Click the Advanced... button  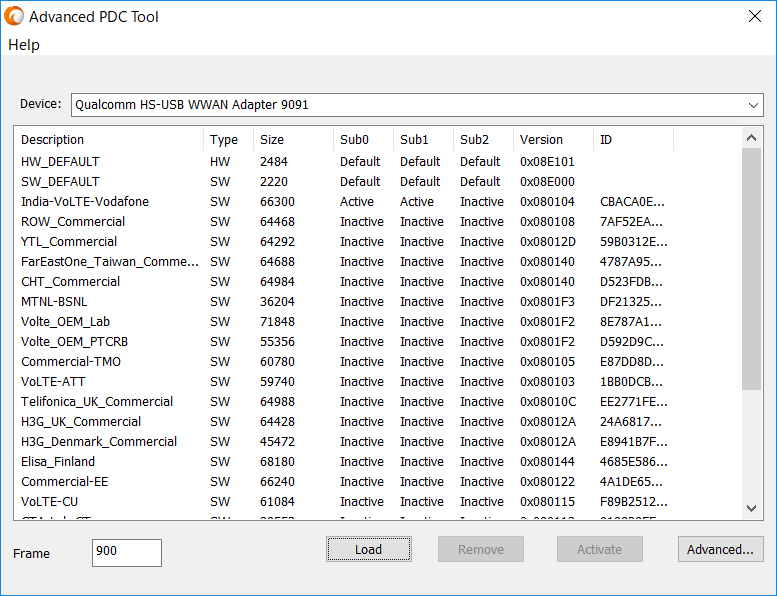pyautogui.click(x=720, y=549)
